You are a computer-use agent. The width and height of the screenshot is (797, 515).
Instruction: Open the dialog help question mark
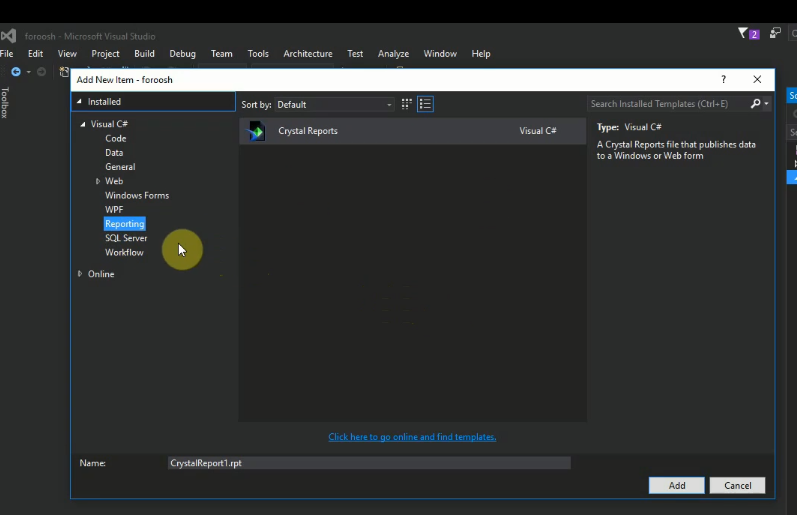[723, 79]
